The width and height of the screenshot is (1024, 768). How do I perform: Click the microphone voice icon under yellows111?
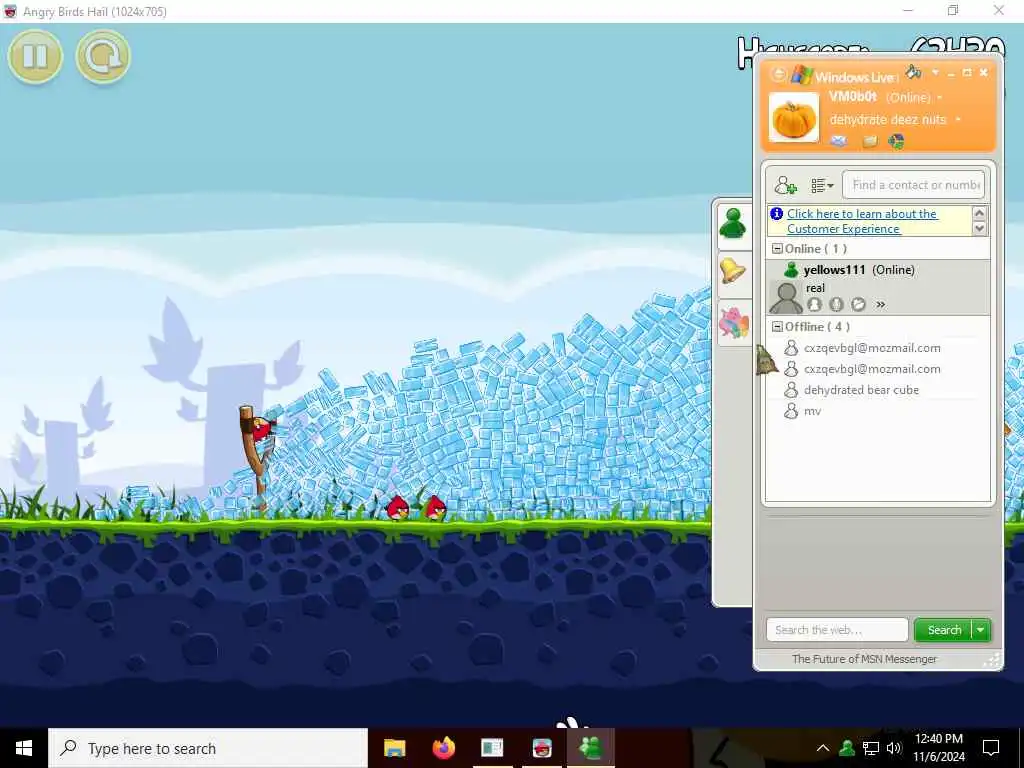(x=837, y=304)
